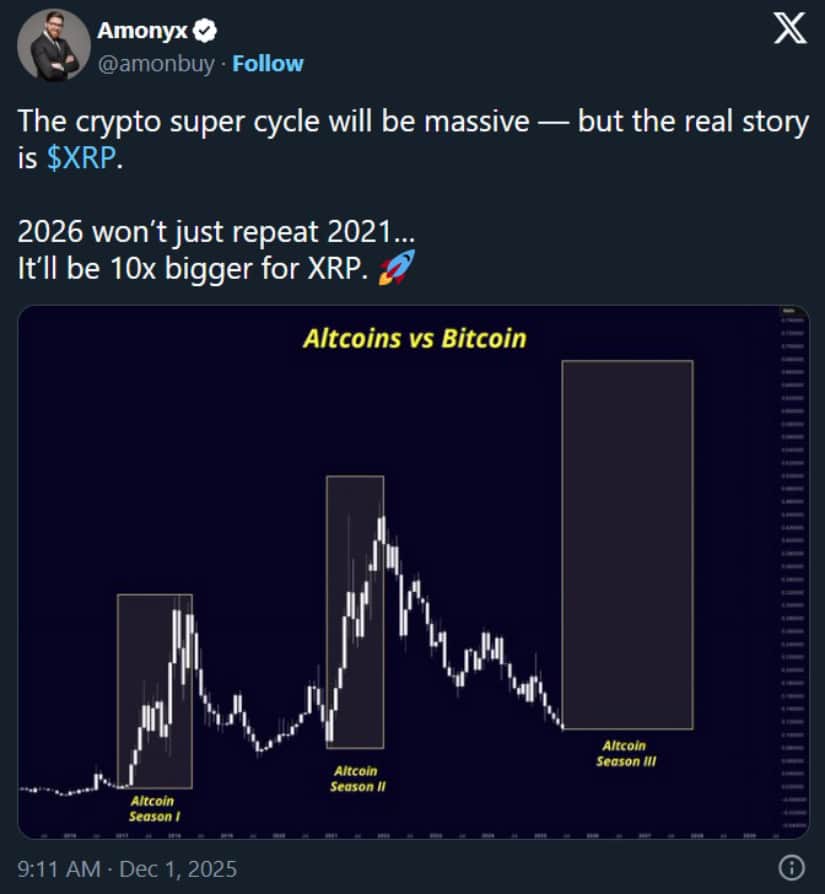The image size is (825, 894).
Task: Click the Altcoin Season I label
Action: point(154,809)
